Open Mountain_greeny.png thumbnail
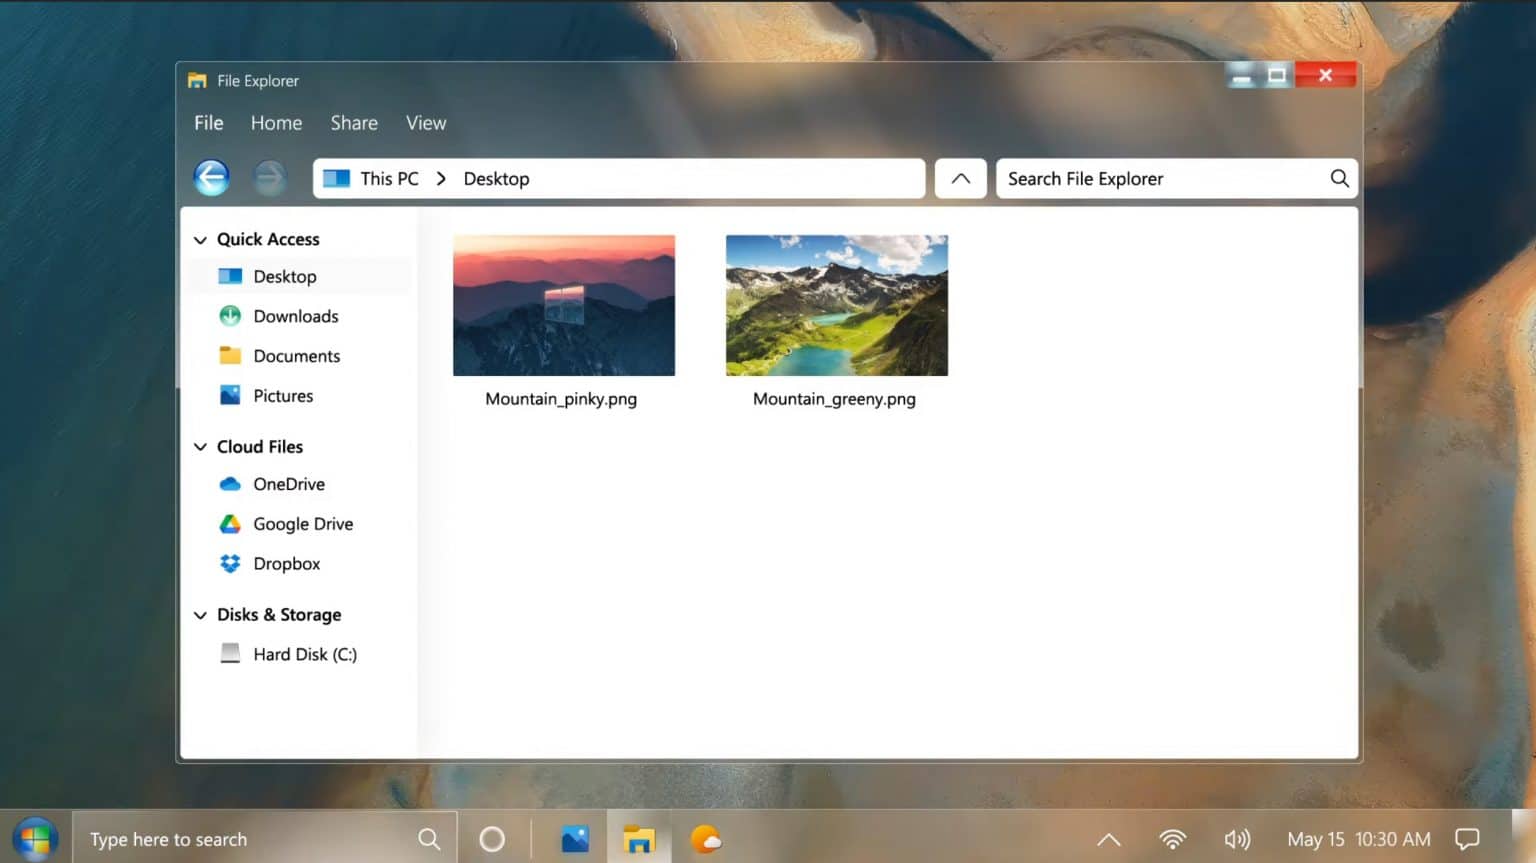This screenshot has height=863, width=1536. (x=836, y=305)
